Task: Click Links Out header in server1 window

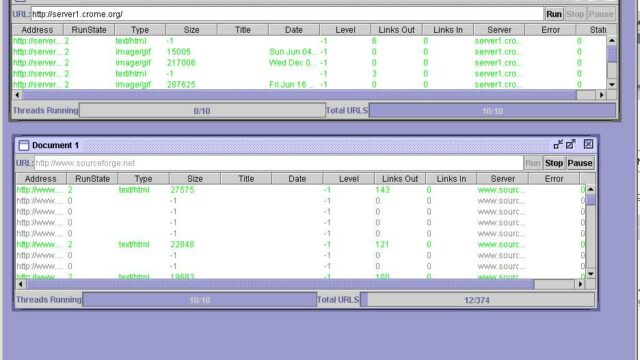Action: tap(396, 30)
